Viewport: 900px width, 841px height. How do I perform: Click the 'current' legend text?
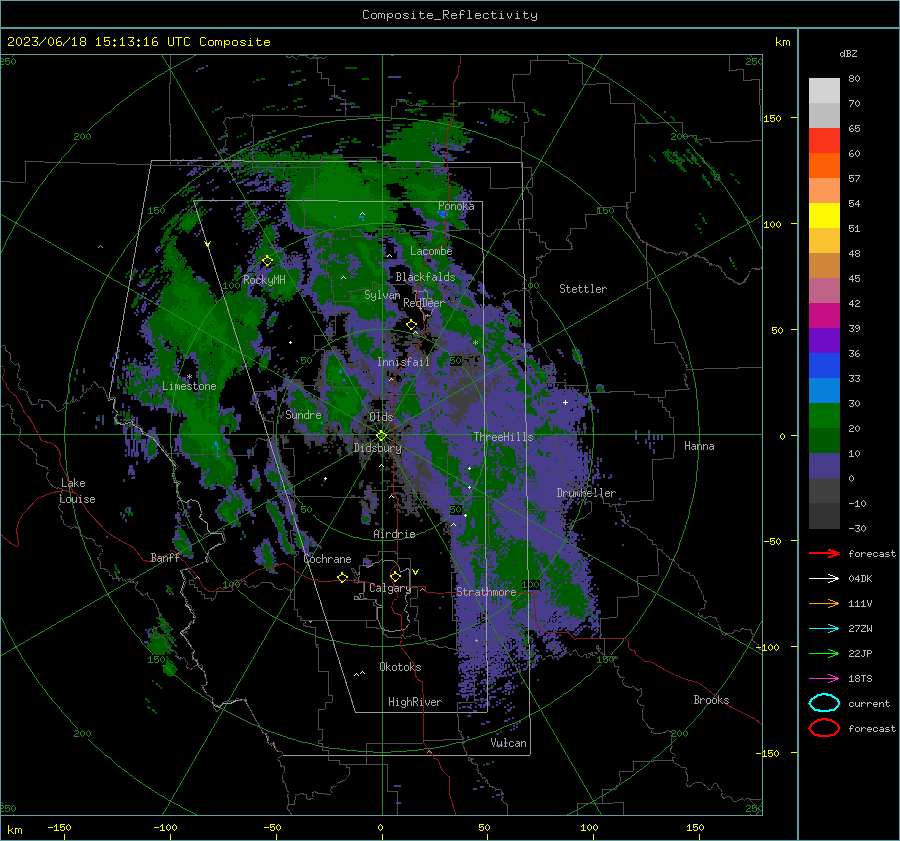pos(869,703)
